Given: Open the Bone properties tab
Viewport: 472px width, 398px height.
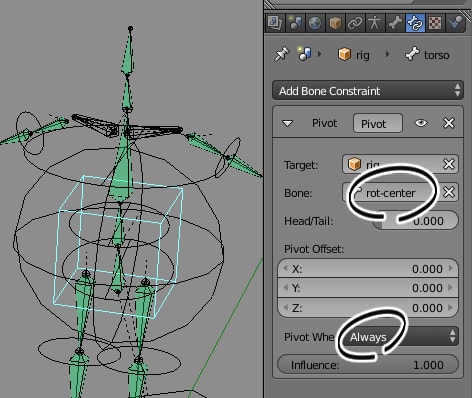Looking at the screenshot, I should point(395,23).
